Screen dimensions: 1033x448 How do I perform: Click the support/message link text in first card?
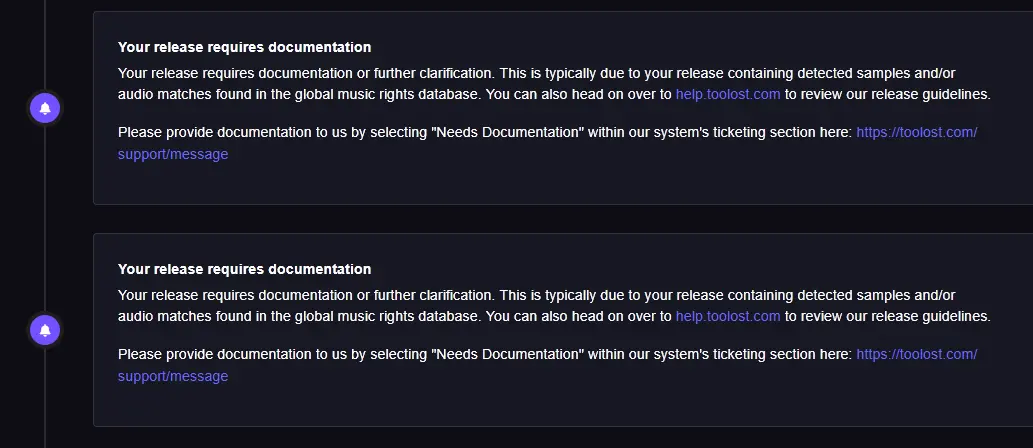[x=173, y=154]
